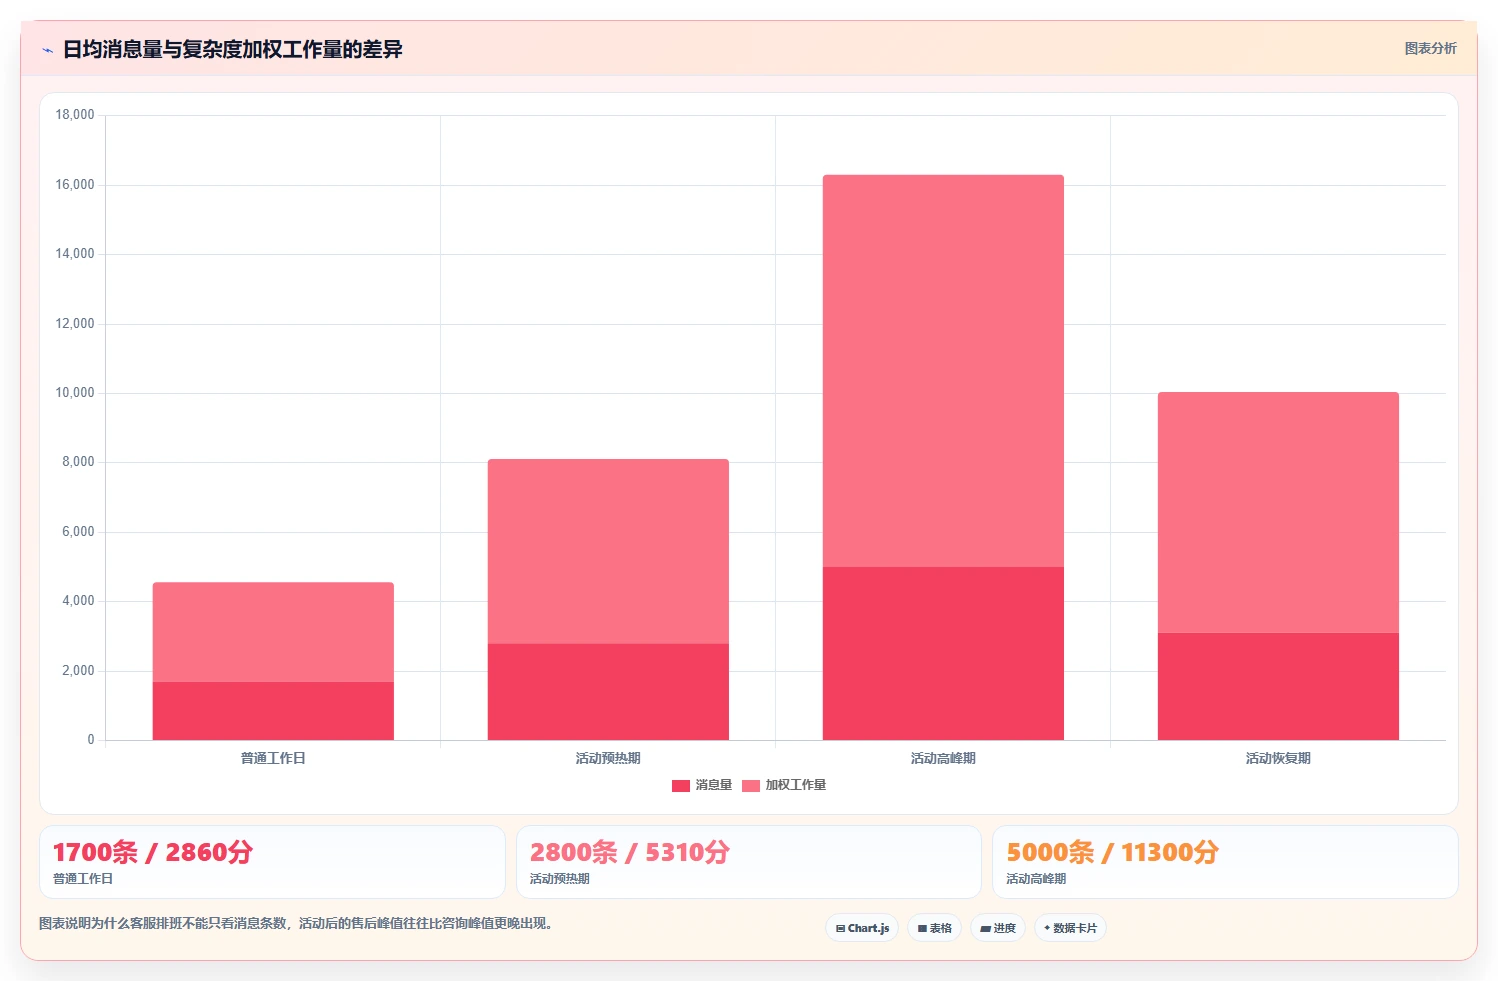Click the 4,000 y-axis tick label
1498x981 pixels.
click(x=78, y=601)
